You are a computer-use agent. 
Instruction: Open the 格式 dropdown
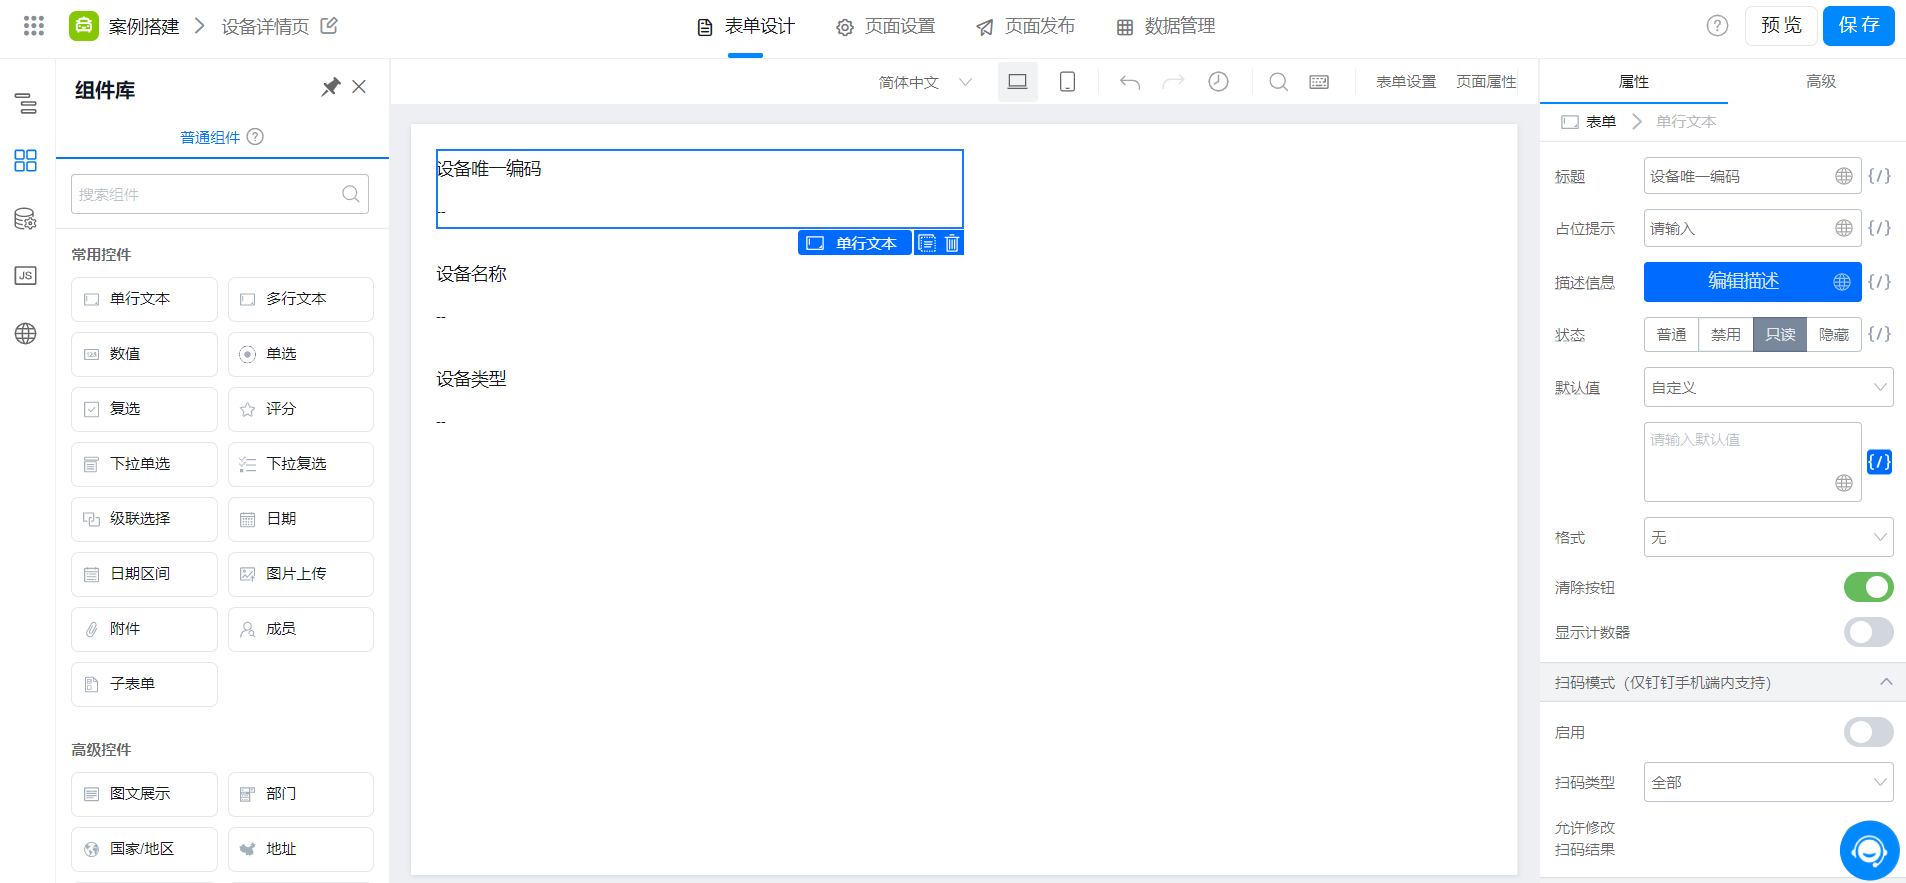pos(1768,537)
